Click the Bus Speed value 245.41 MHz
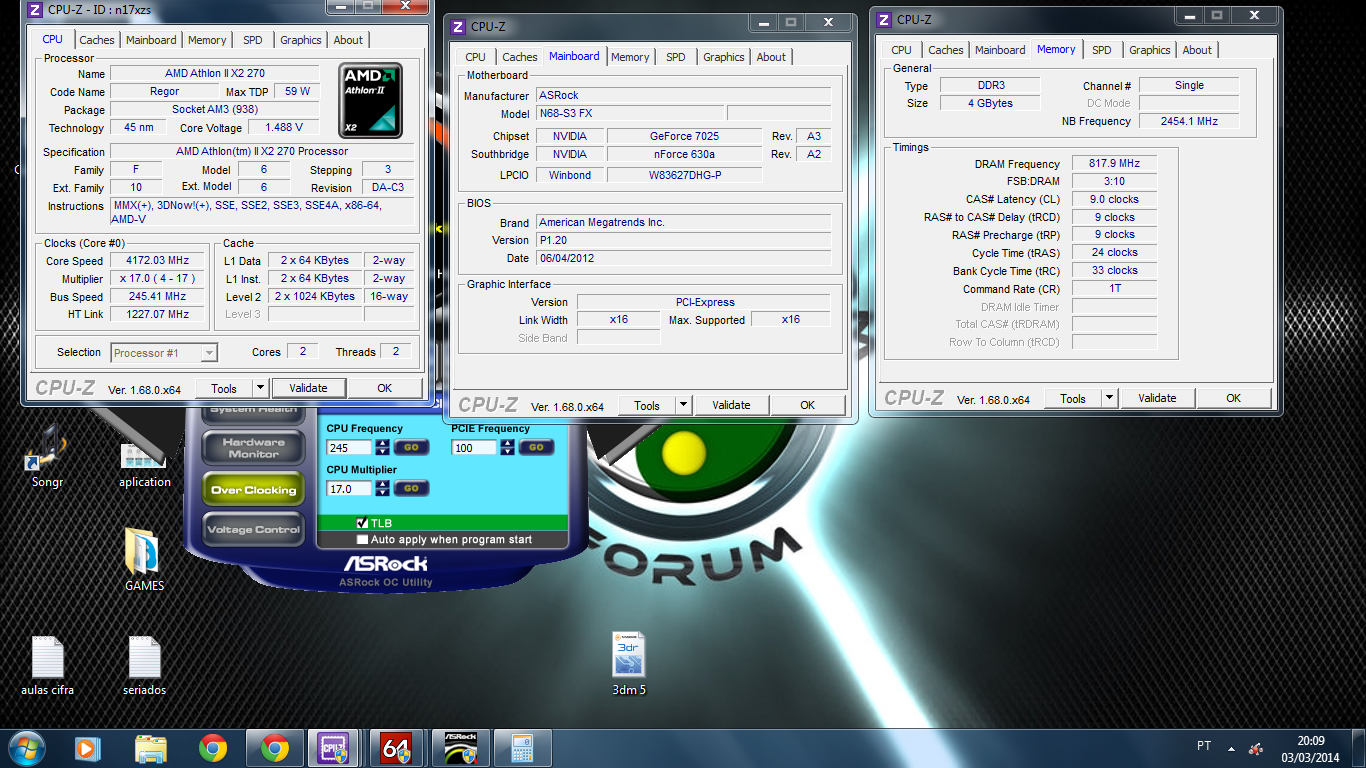The width and height of the screenshot is (1366, 768). [x=157, y=297]
